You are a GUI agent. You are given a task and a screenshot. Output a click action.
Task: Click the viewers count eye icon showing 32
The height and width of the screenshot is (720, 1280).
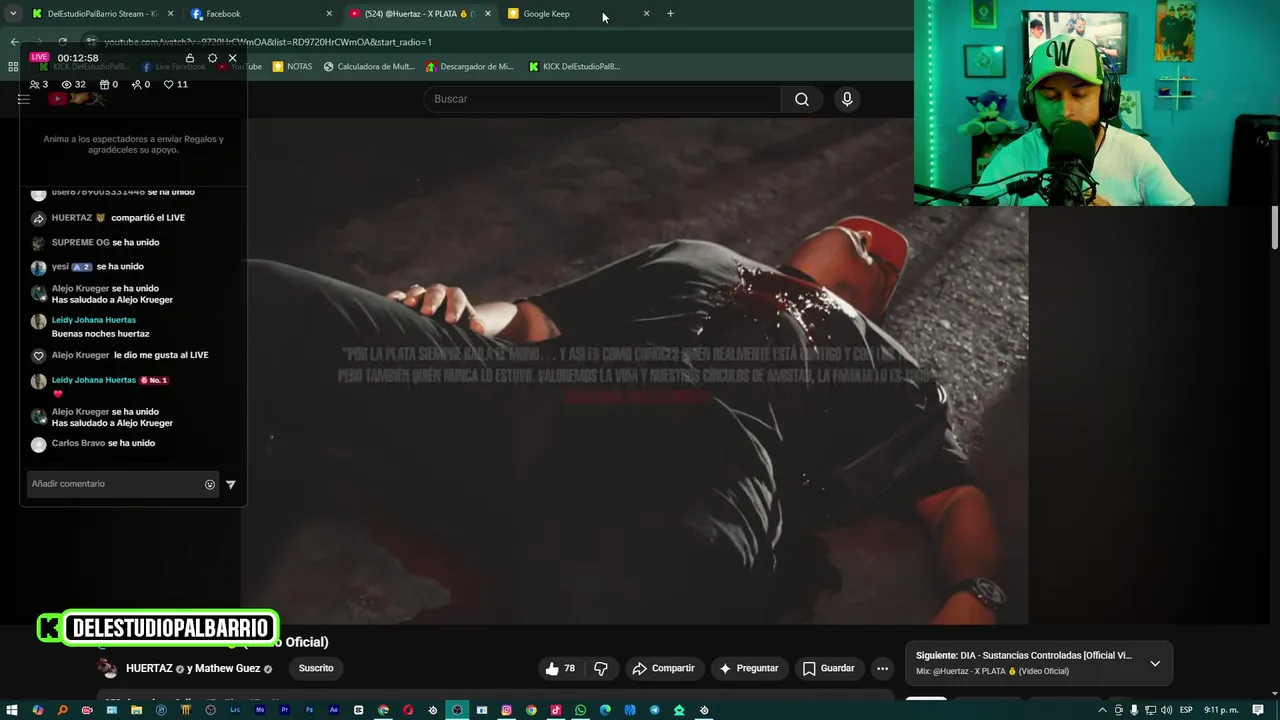pyautogui.click(x=74, y=85)
